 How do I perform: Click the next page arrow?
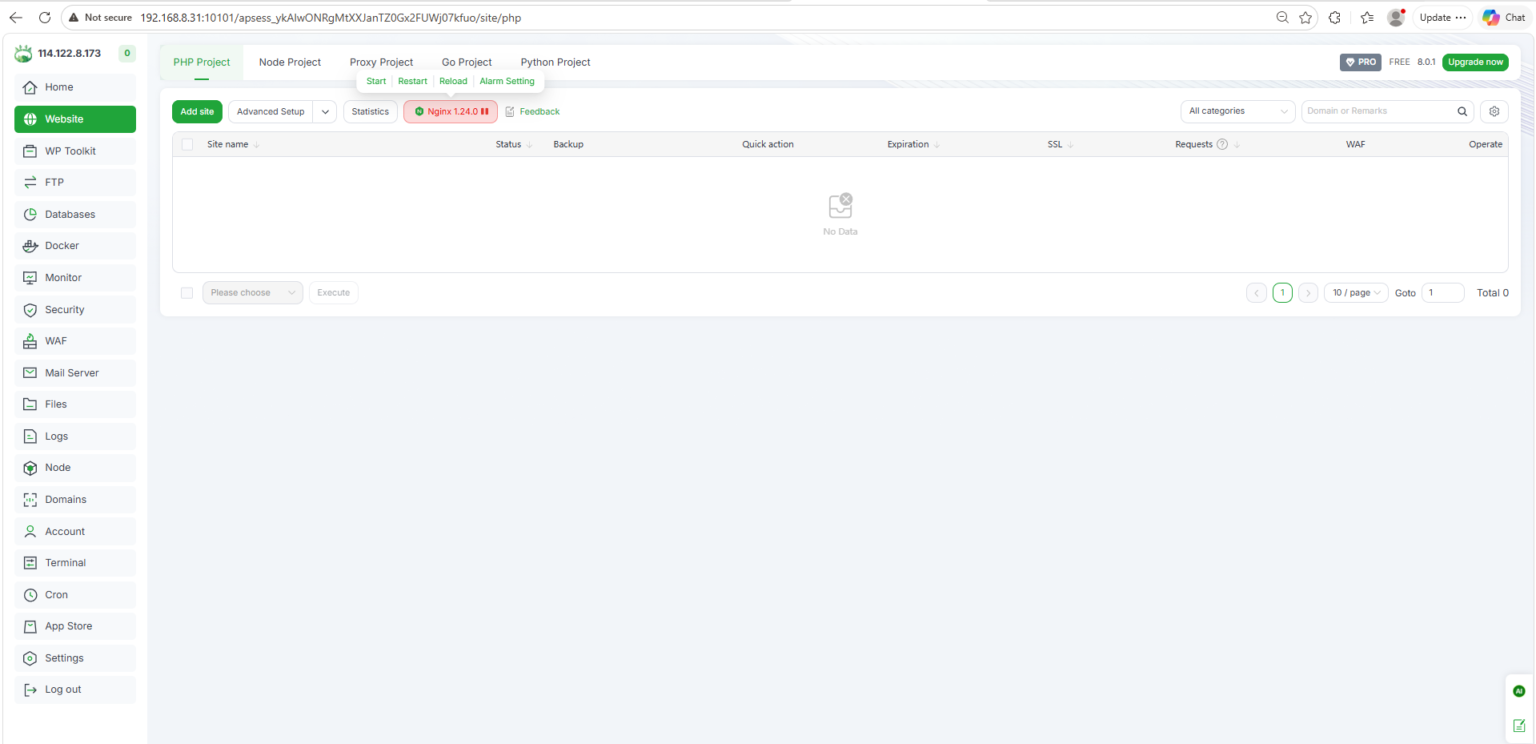[1308, 293]
